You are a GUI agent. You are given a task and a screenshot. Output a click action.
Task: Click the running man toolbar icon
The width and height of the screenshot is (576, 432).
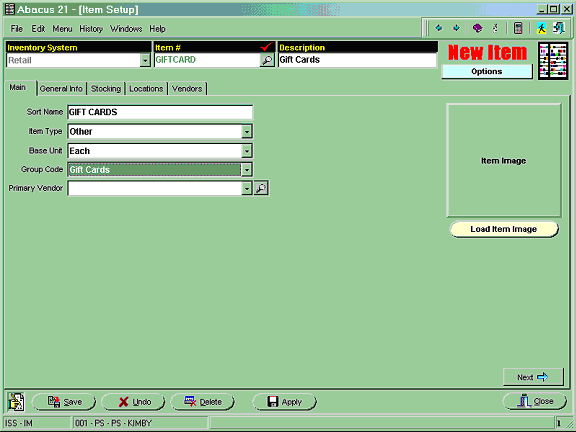click(x=541, y=28)
